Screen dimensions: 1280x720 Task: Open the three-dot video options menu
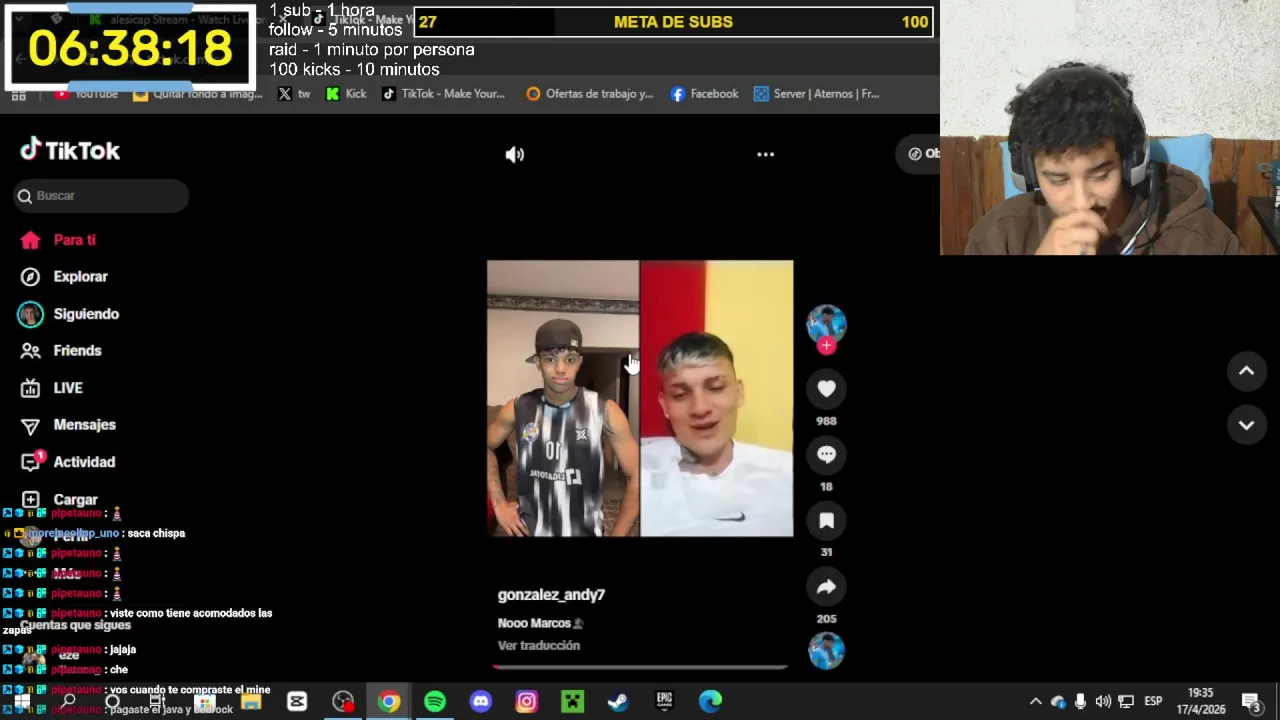point(765,154)
